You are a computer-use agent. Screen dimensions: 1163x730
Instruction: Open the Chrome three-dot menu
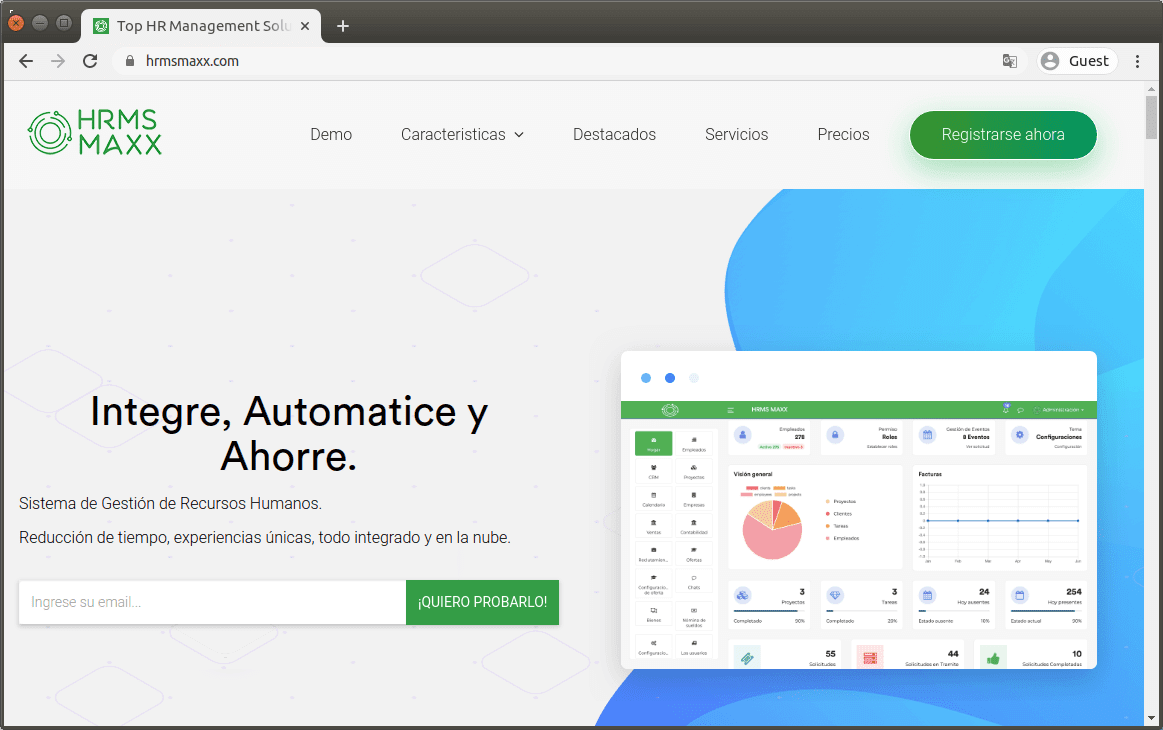point(1137,61)
